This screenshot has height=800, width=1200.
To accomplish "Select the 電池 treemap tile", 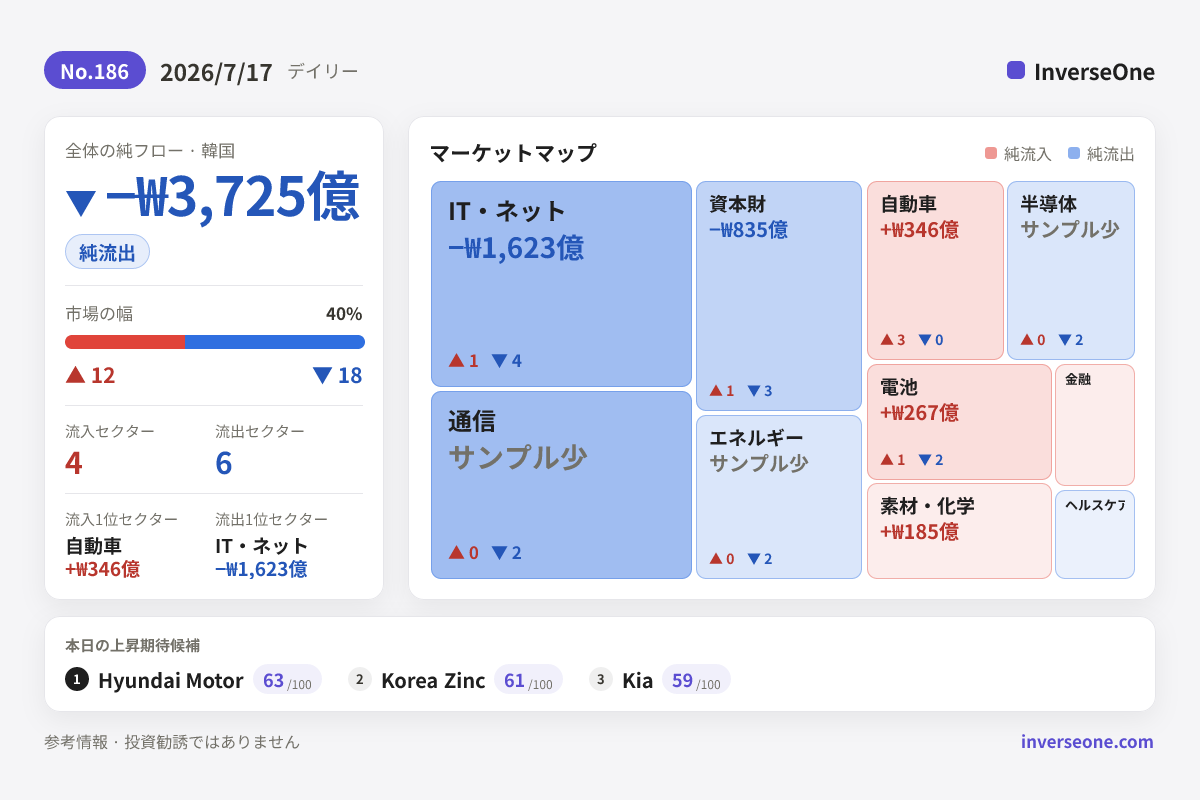I will (959, 422).
